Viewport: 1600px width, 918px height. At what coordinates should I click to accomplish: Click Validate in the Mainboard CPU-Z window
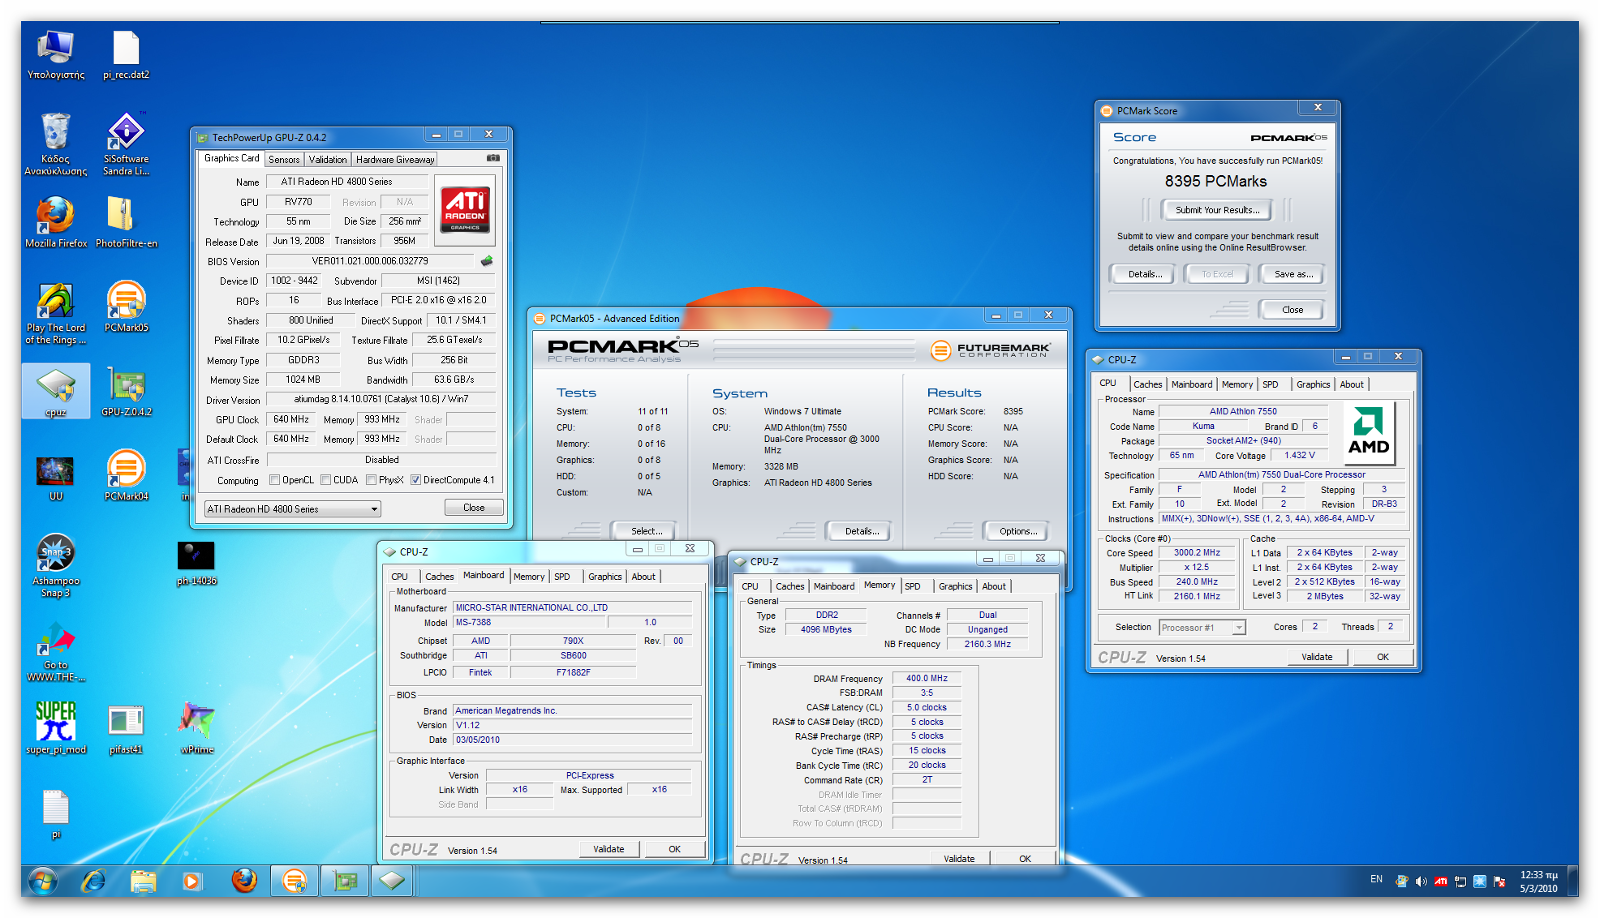point(609,849)
